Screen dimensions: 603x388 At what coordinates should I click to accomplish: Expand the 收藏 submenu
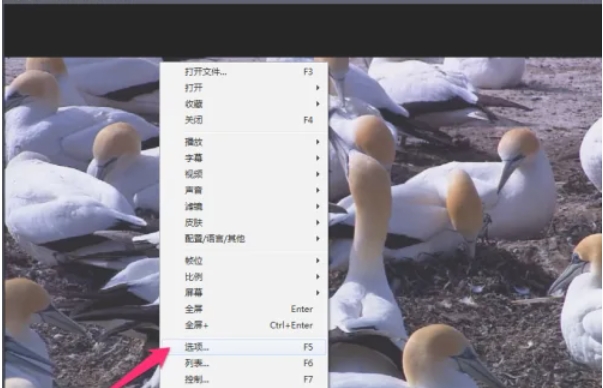244,104
